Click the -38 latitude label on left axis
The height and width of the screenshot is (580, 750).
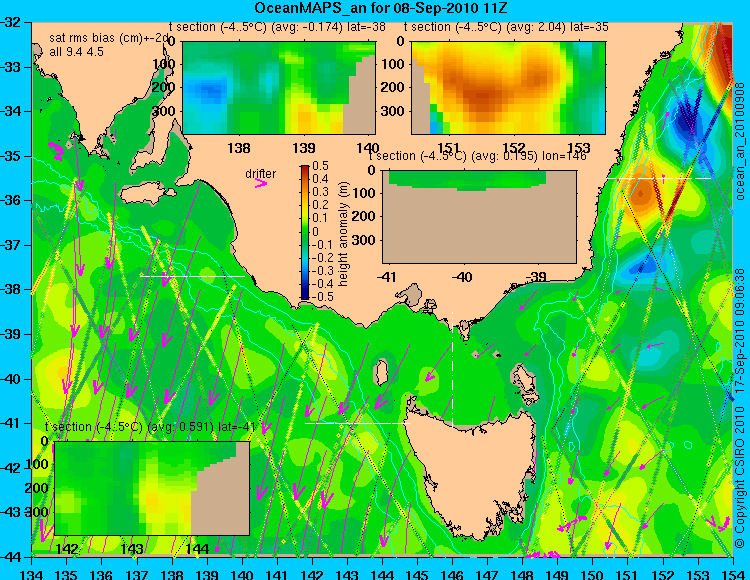(11, 289)
